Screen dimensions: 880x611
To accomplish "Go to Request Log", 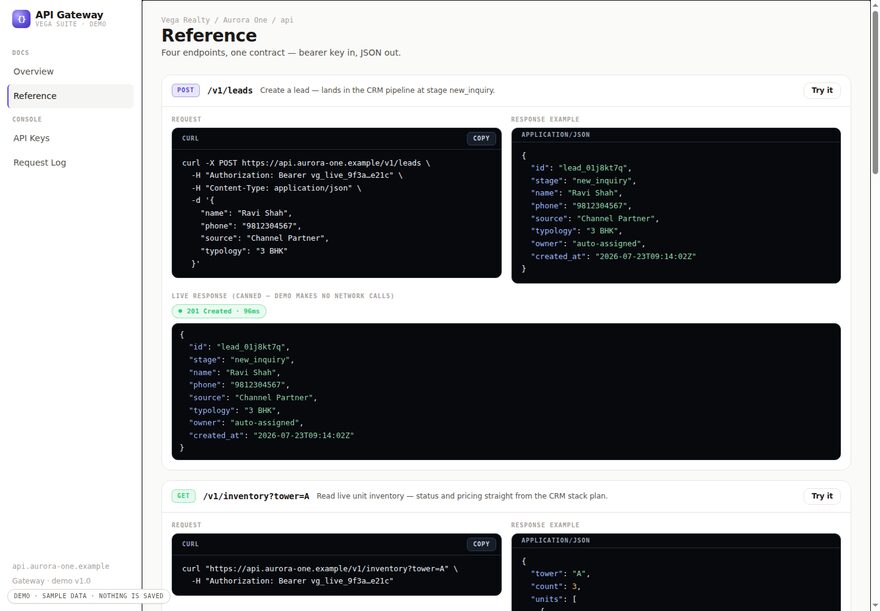I will pyautogui.click(x=71, y=163).
